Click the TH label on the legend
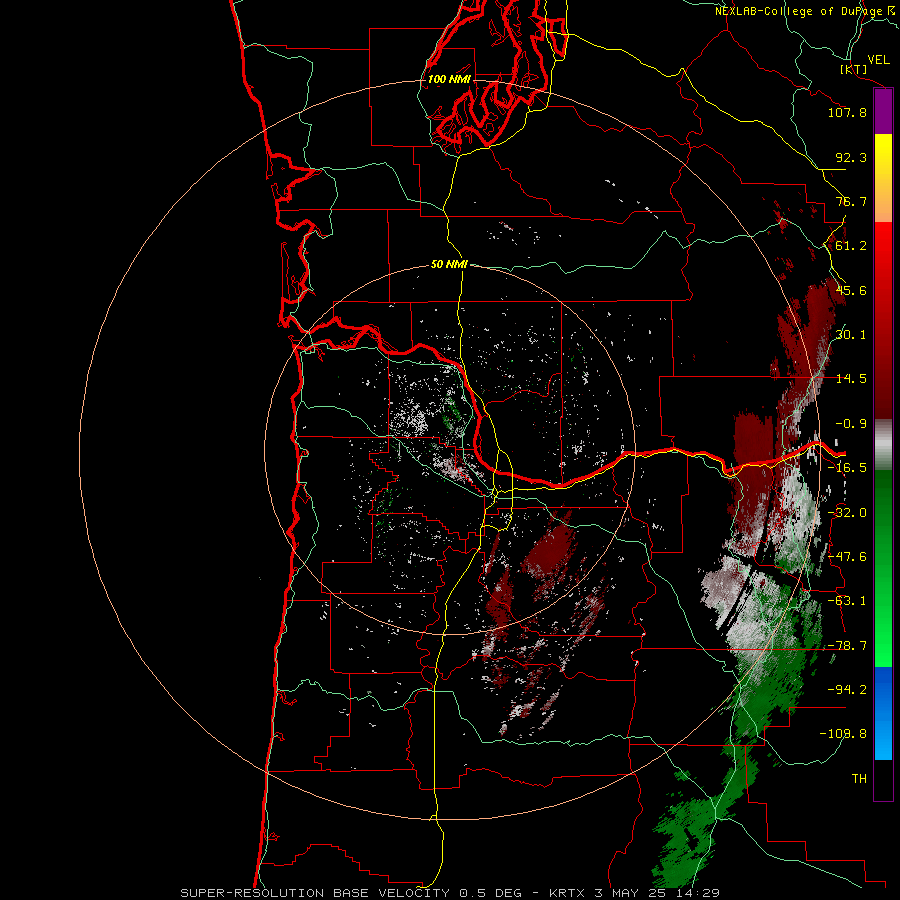 click(859, 779)
